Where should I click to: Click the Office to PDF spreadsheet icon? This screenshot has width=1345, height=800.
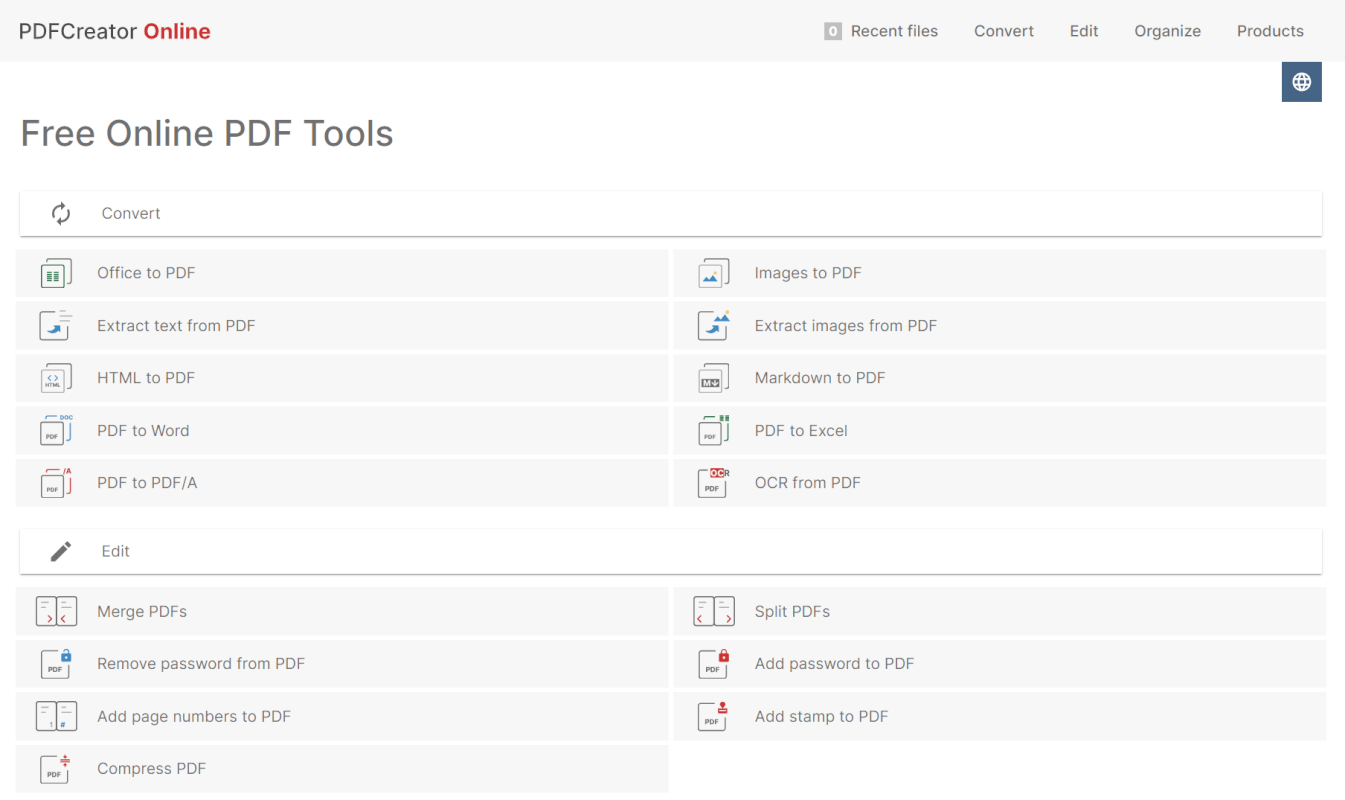point(56,273)
